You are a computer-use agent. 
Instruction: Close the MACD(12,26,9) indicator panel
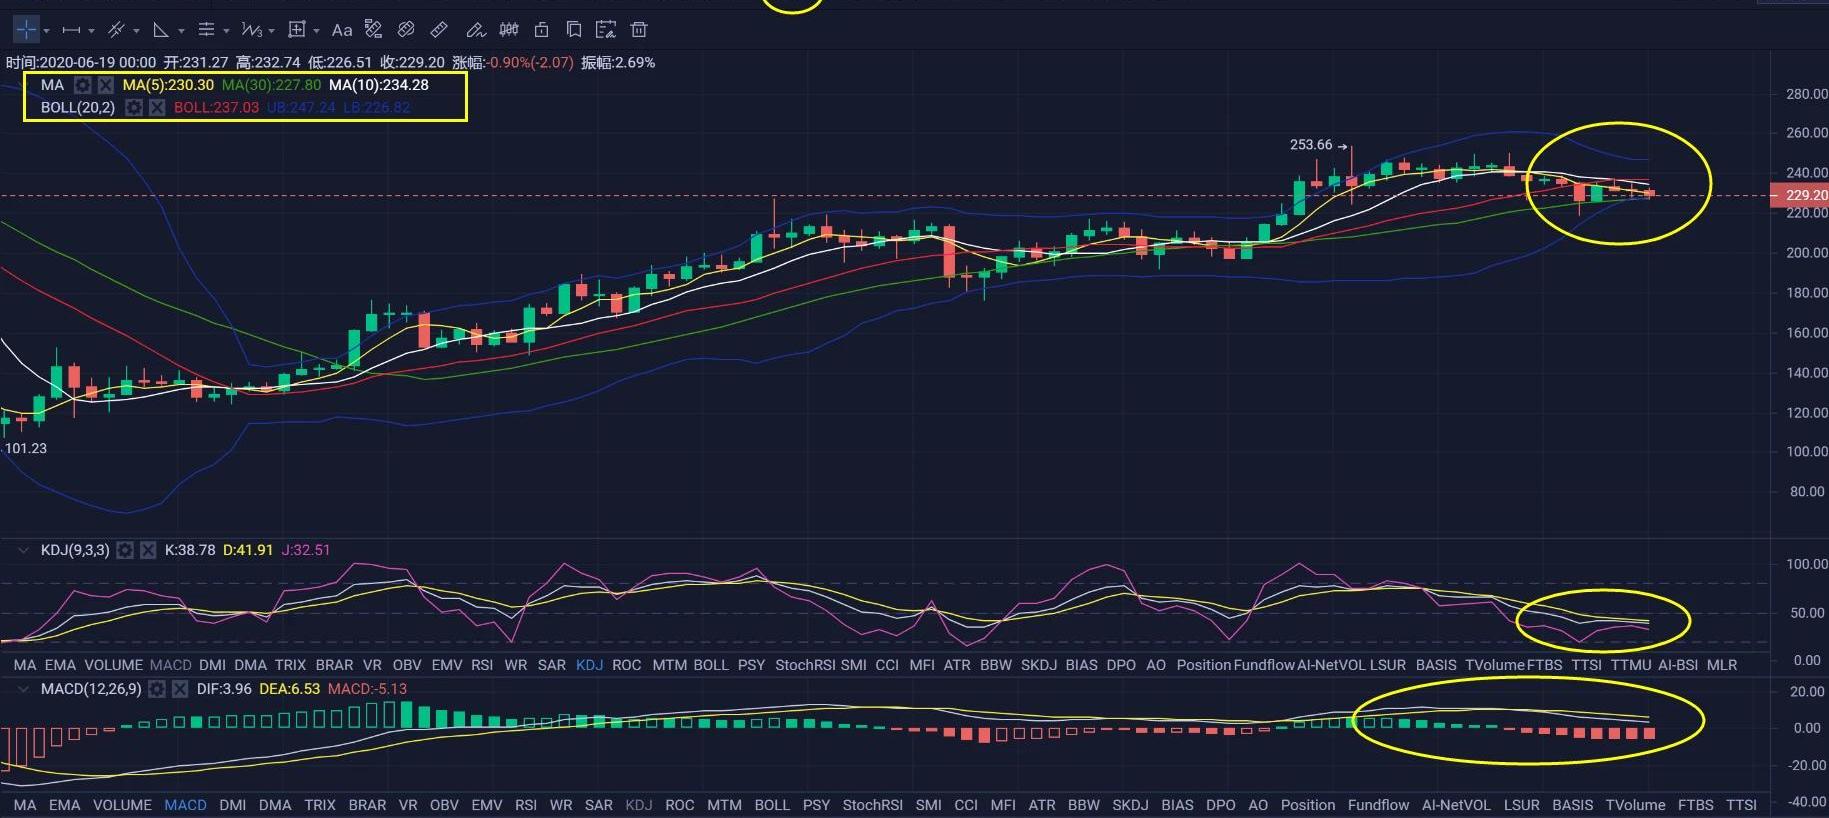180,689
